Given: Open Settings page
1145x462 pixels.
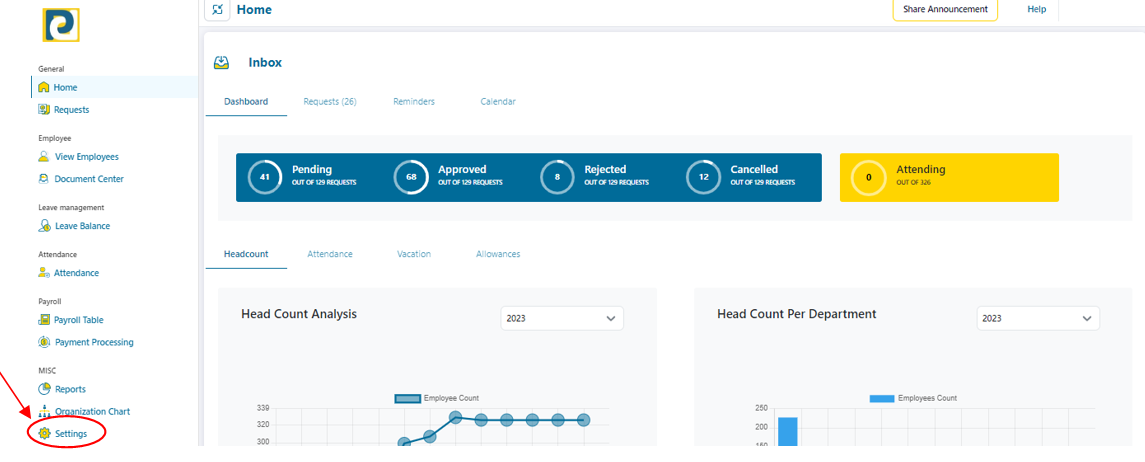Looking at the screenshot, I should coord(71,434).
